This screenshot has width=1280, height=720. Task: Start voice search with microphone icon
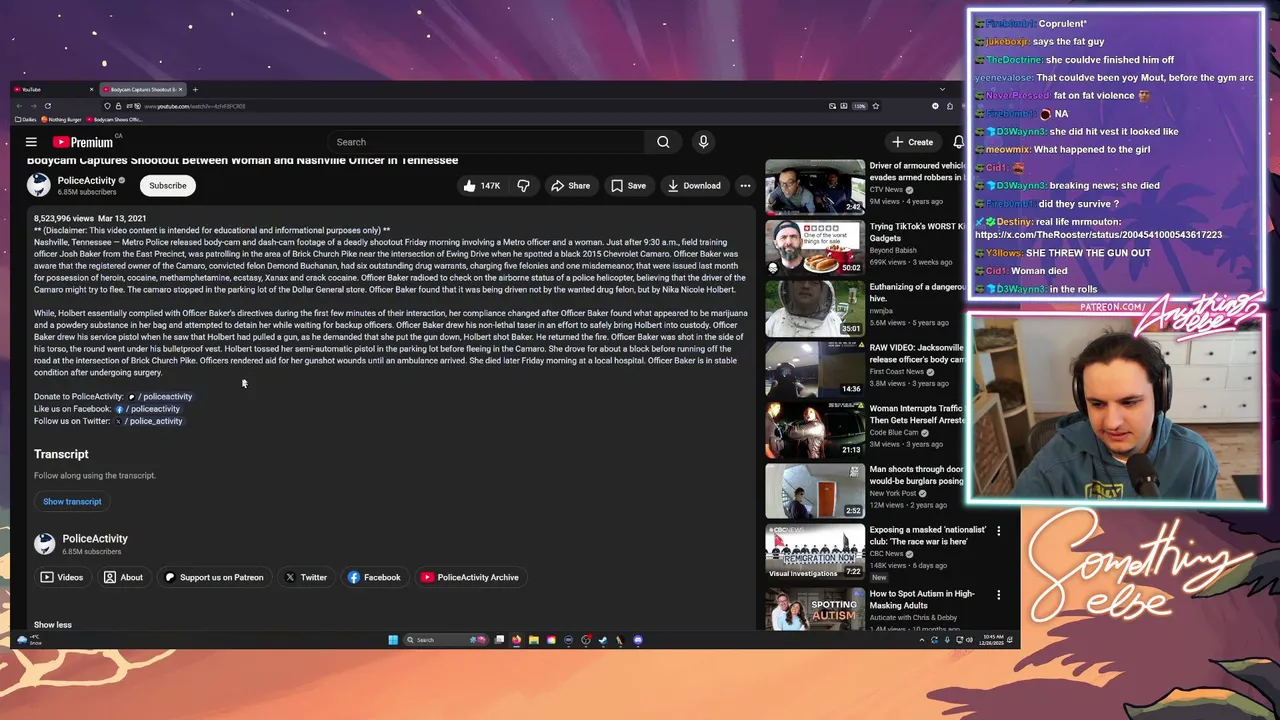tap(703, 142)
